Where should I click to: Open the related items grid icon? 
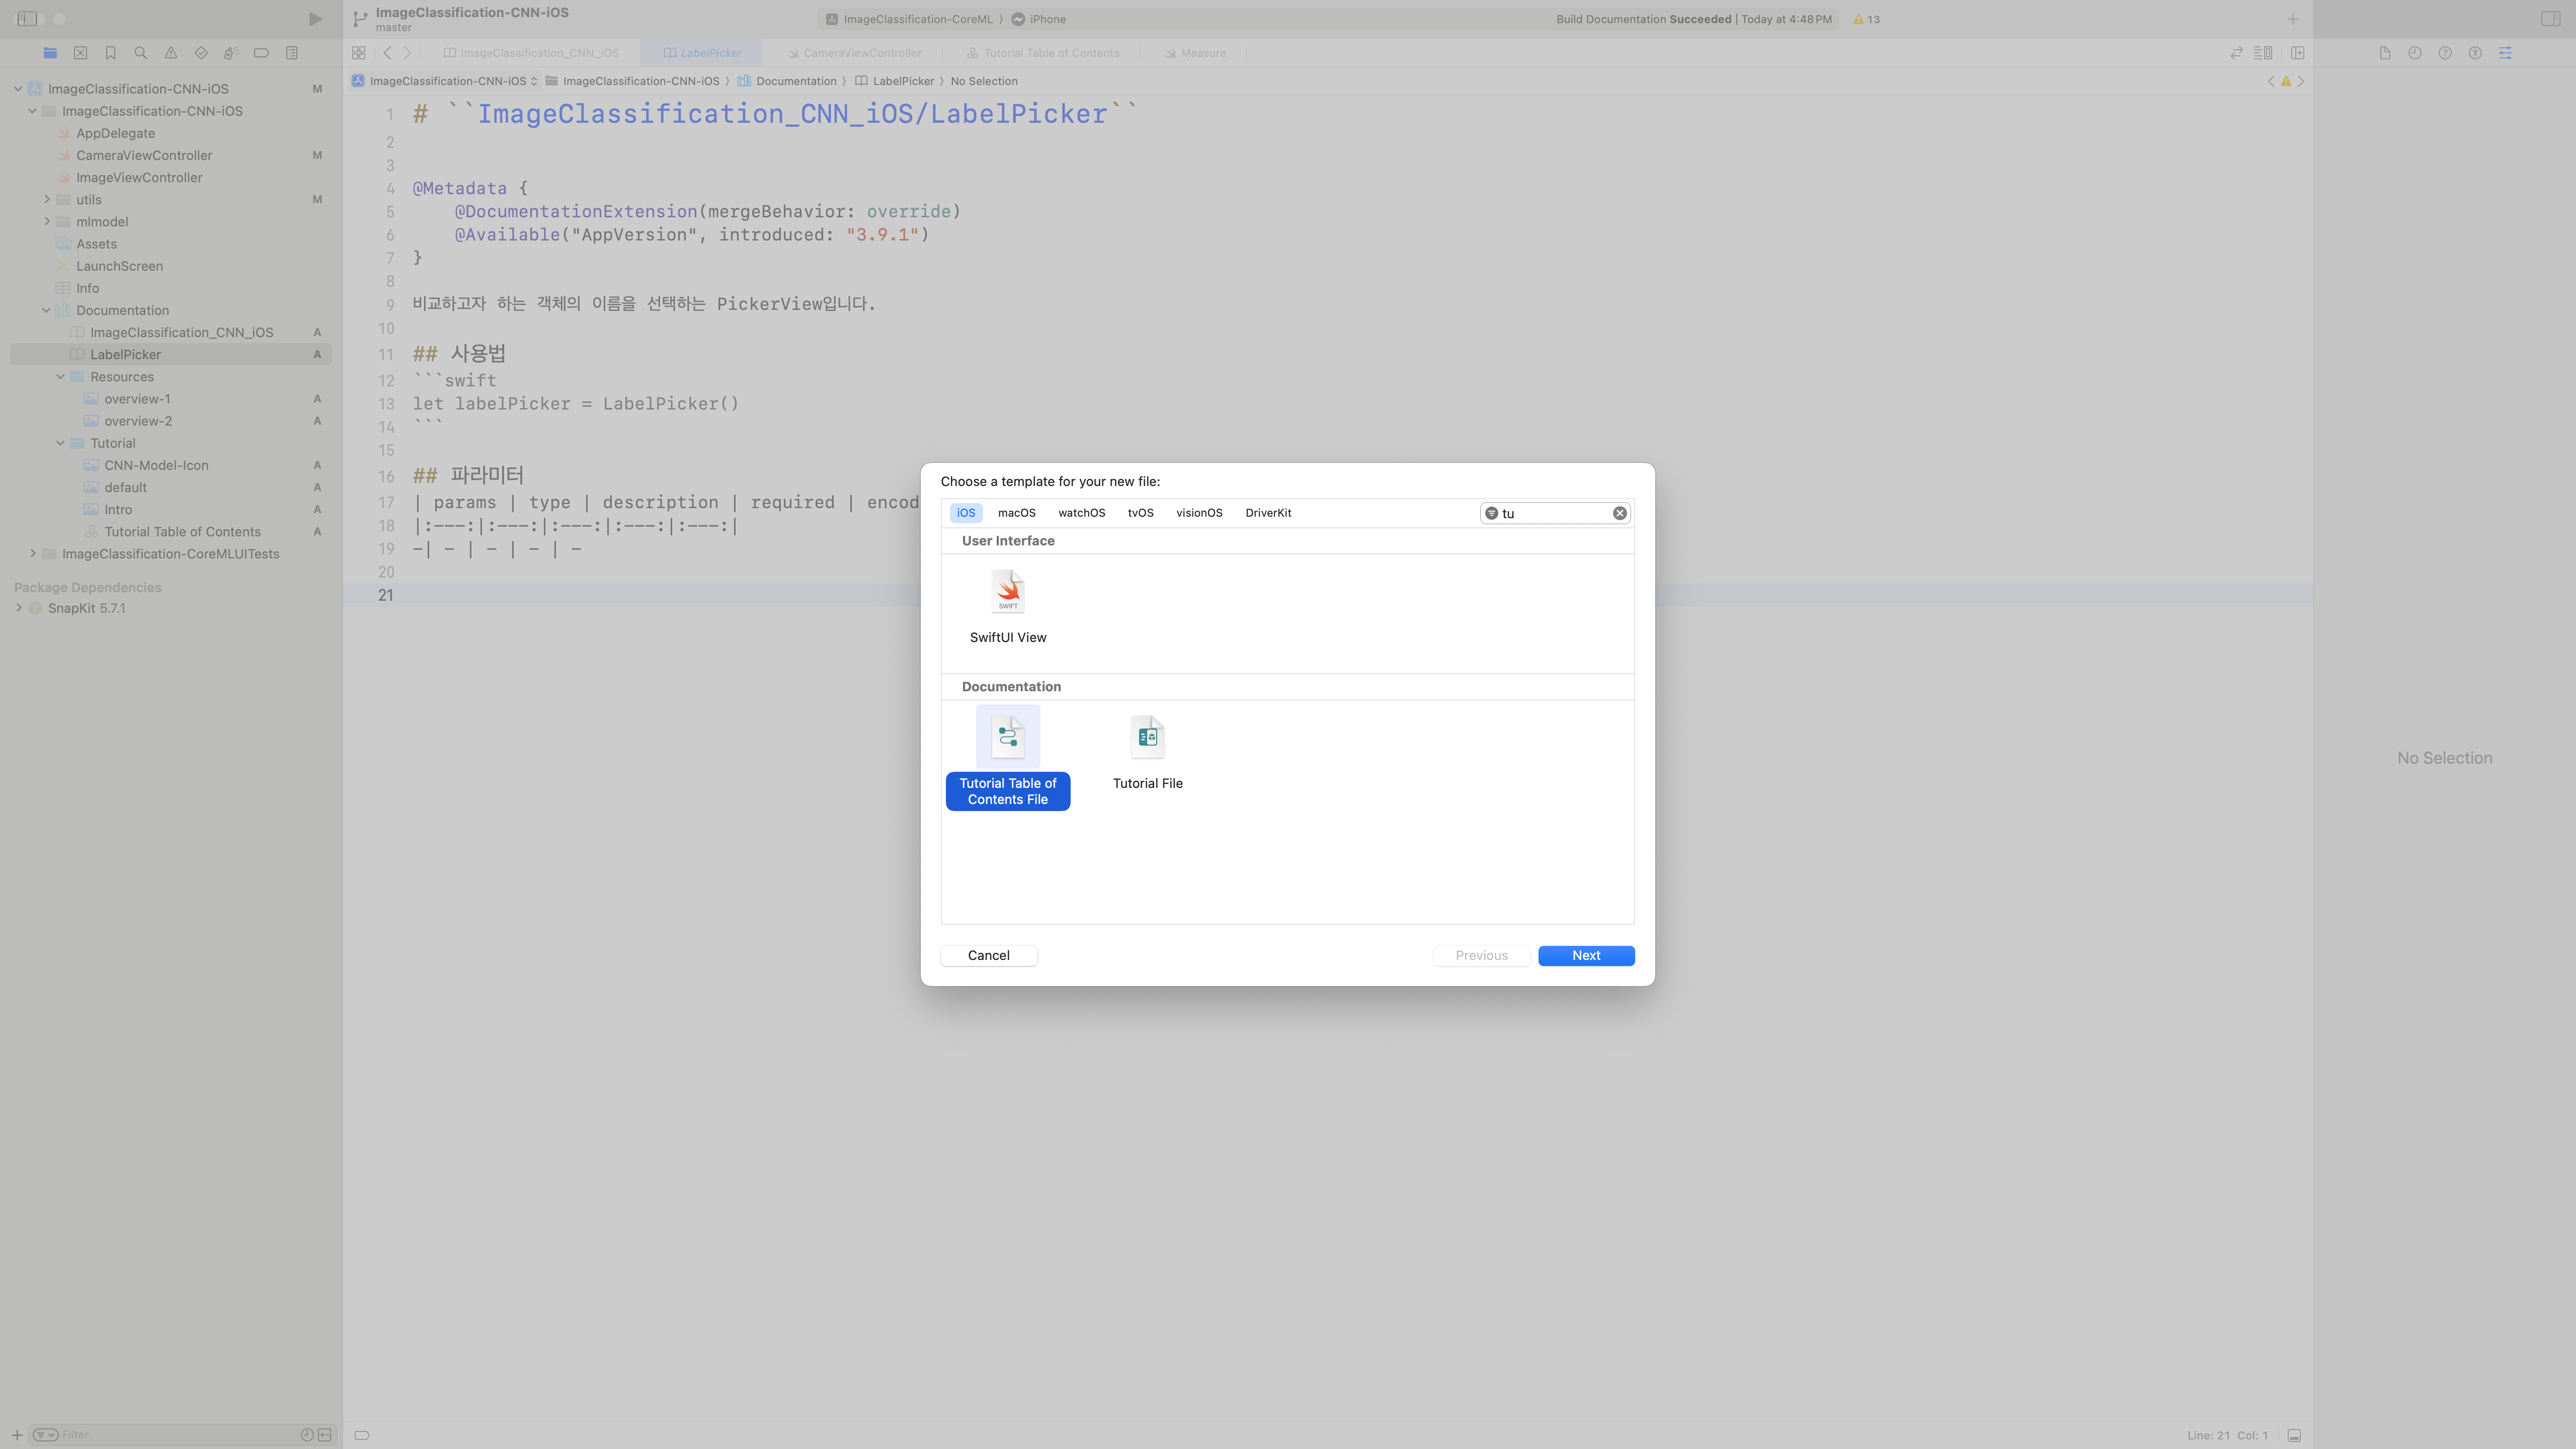[x=359, y=53]
